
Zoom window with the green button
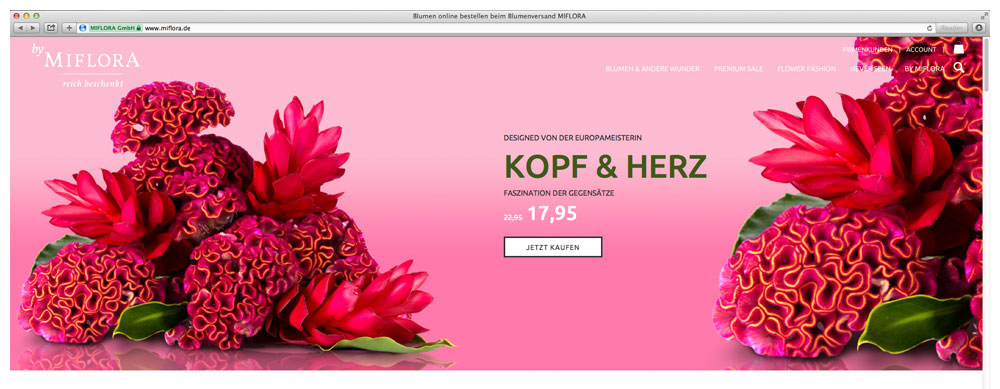(x=36, y=15)
